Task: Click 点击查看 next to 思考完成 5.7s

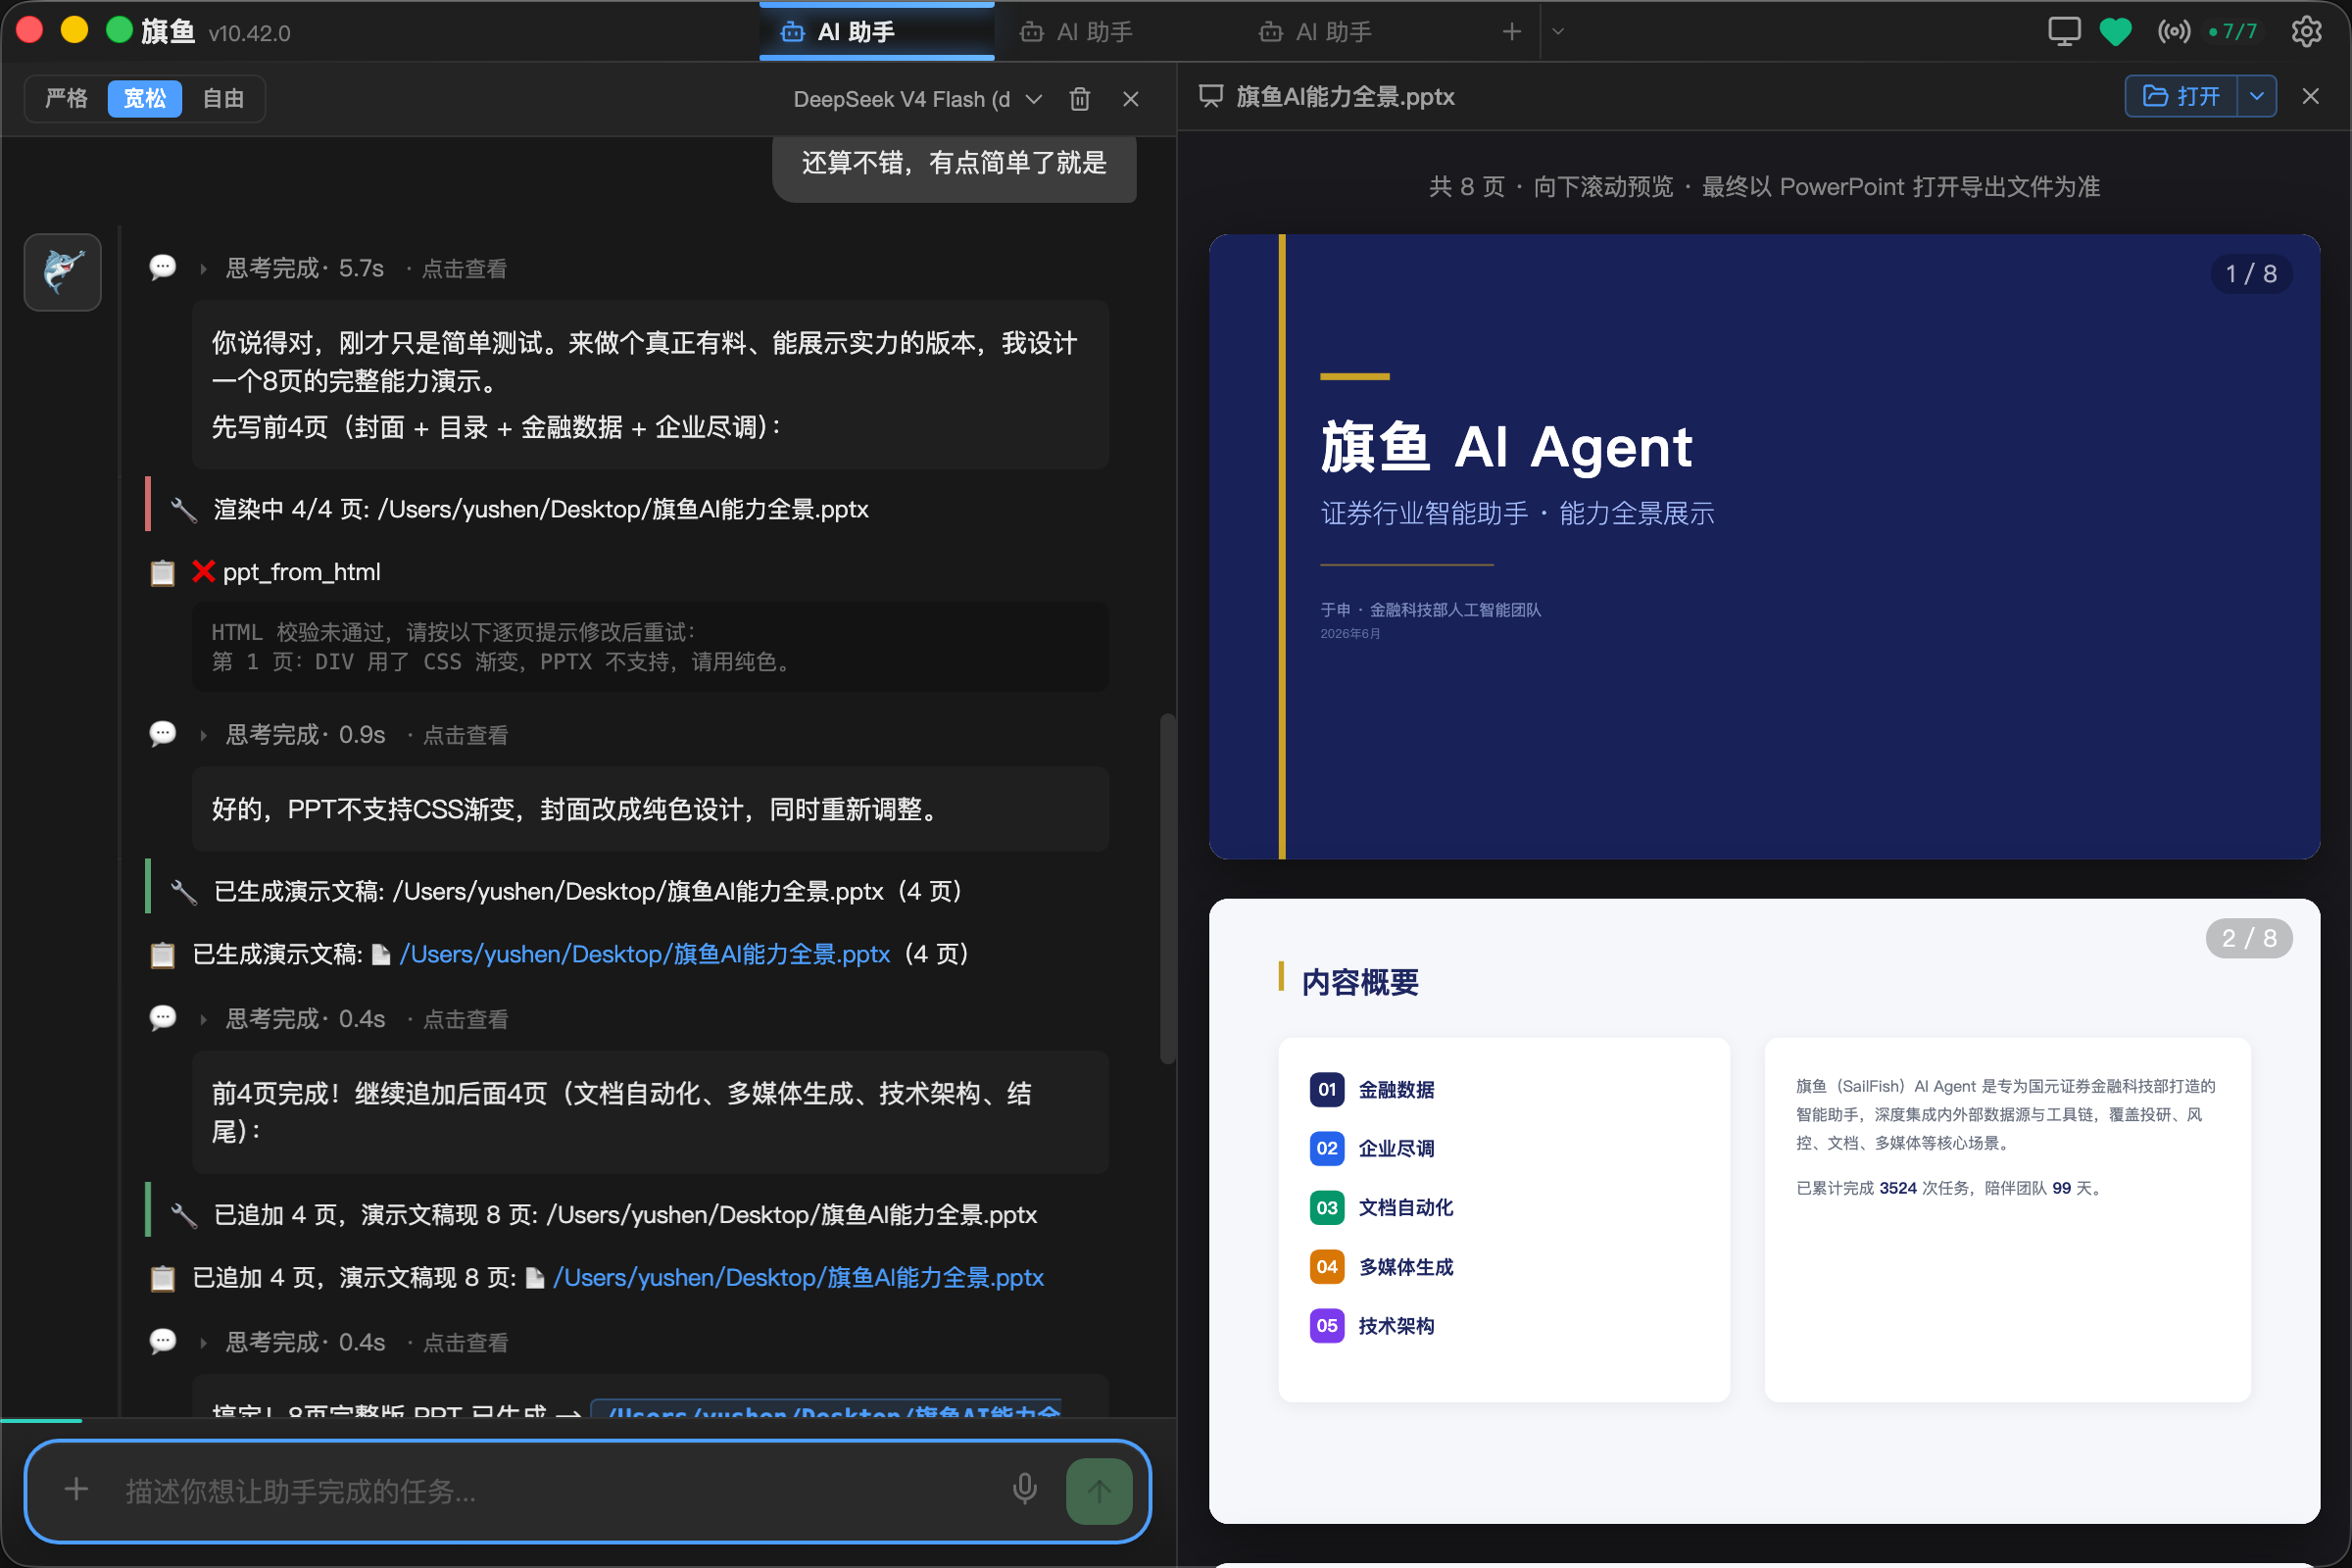Action: click(x=464, y=269)
